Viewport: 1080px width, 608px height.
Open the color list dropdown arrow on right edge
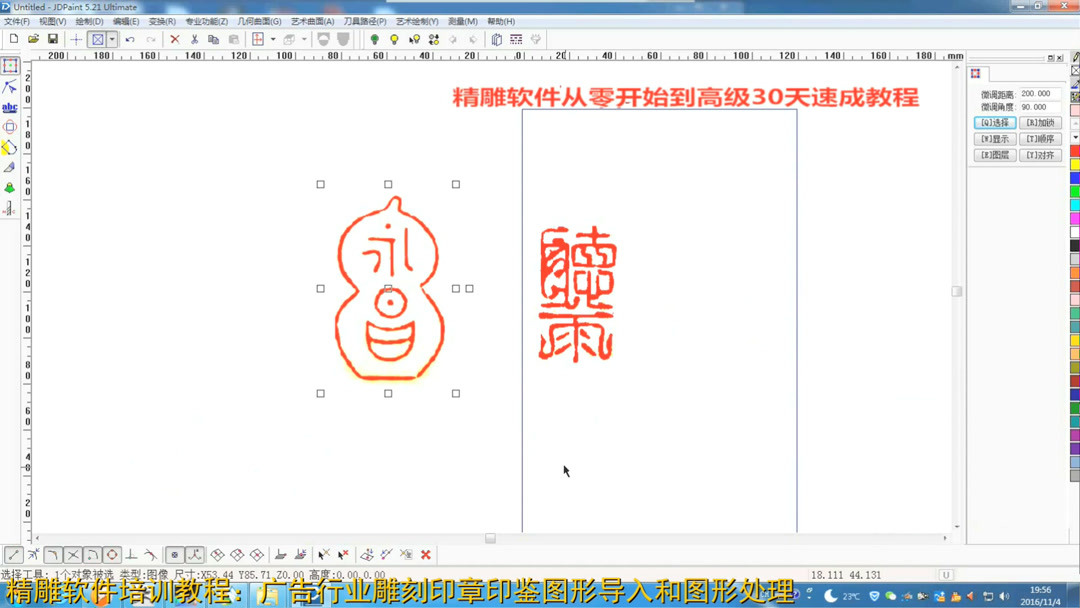(x=1074, y=137)
